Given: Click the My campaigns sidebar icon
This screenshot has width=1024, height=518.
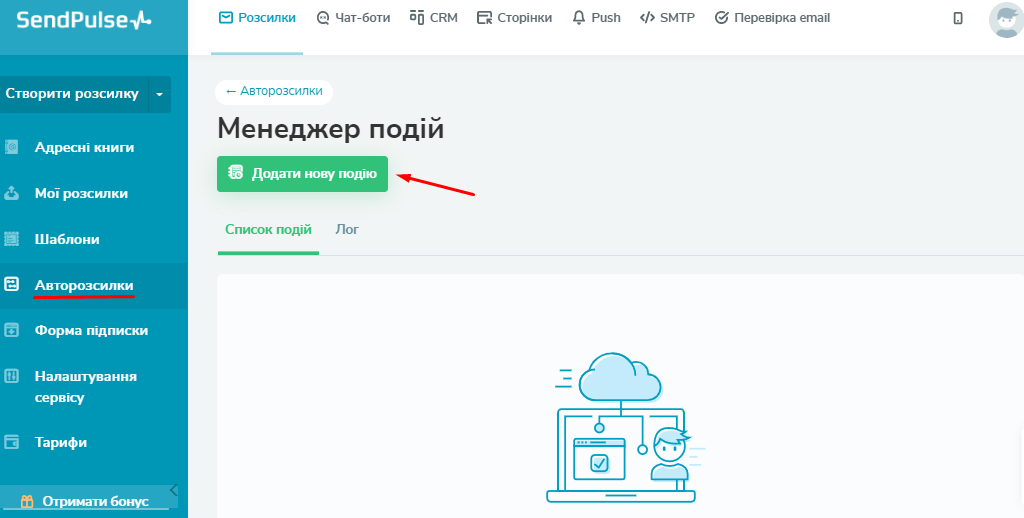Looking at the screenshot, I should 12,193.
